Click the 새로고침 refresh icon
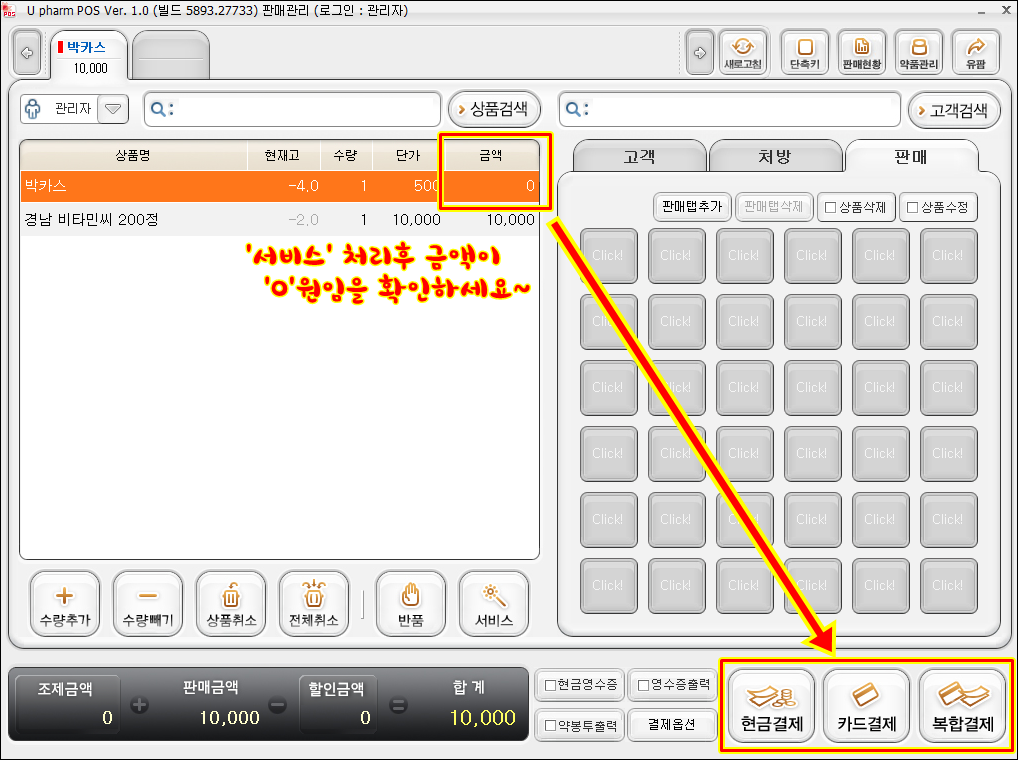The height and width of the screenshot is (760, 1018). coord(743,53)
